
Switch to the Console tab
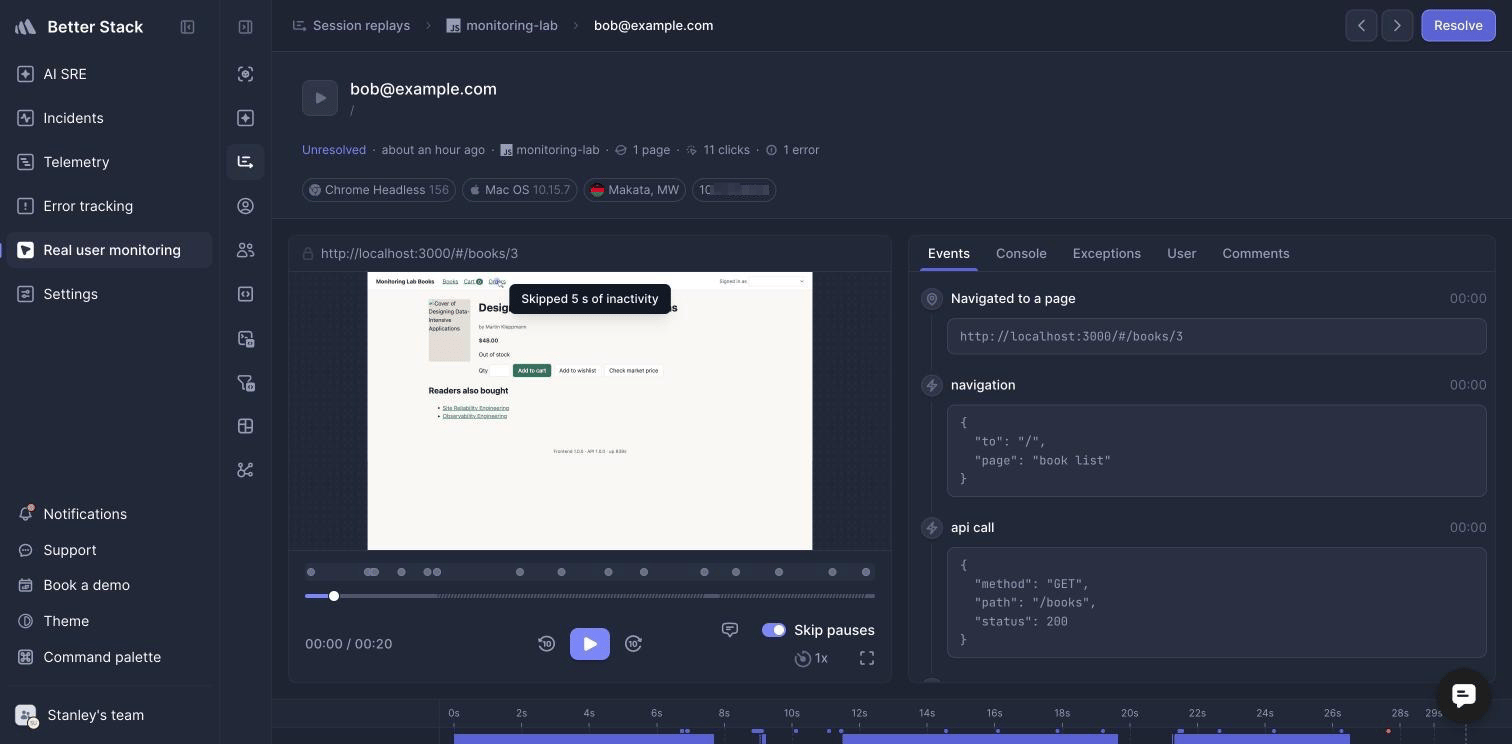pos(1021,253)
